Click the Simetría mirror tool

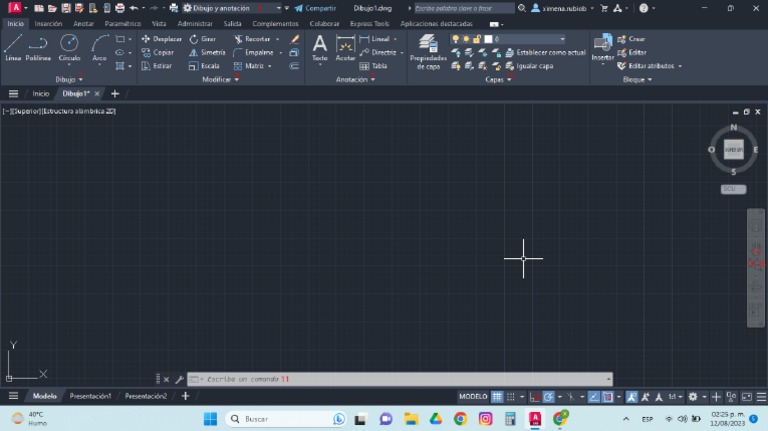(207, 52)
